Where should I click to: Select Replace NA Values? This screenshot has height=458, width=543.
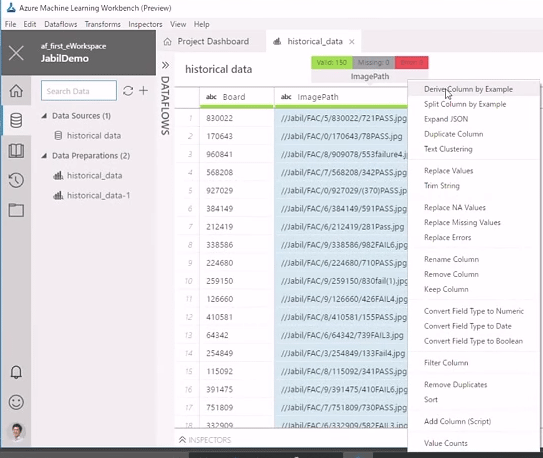point(455,207)
